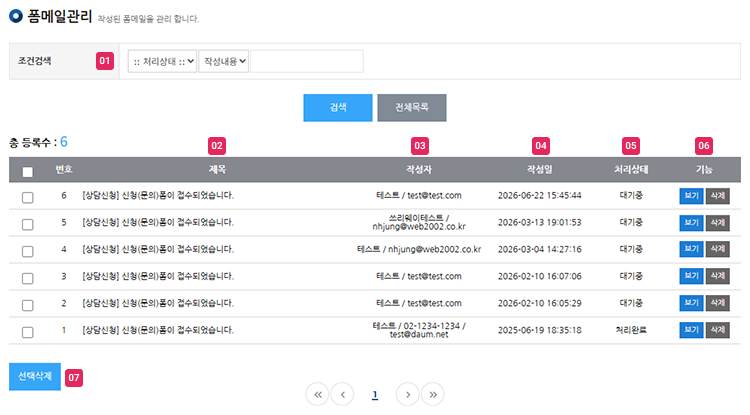This screenshot has height=415, width=750.
Task: Click 보기 for row dated 2026-02-10 16:07:06
Action: pyautogui.click(x=691, y=276)
